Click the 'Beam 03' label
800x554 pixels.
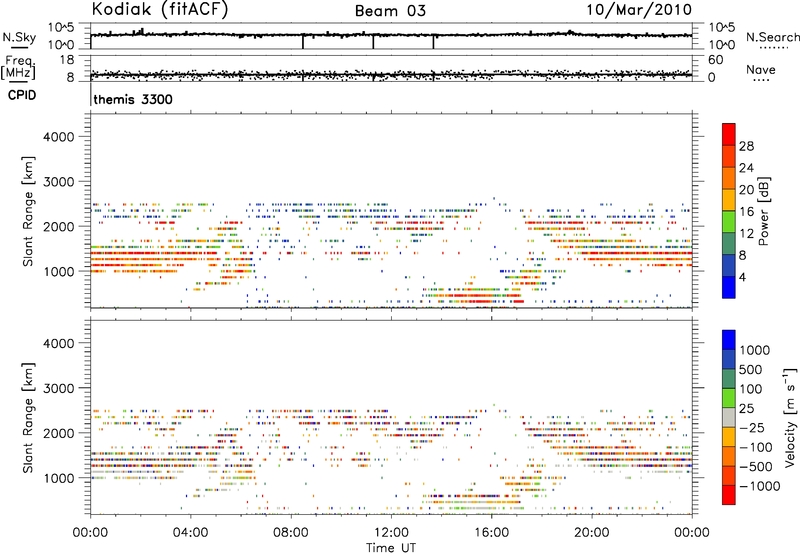tap(390, 11)
